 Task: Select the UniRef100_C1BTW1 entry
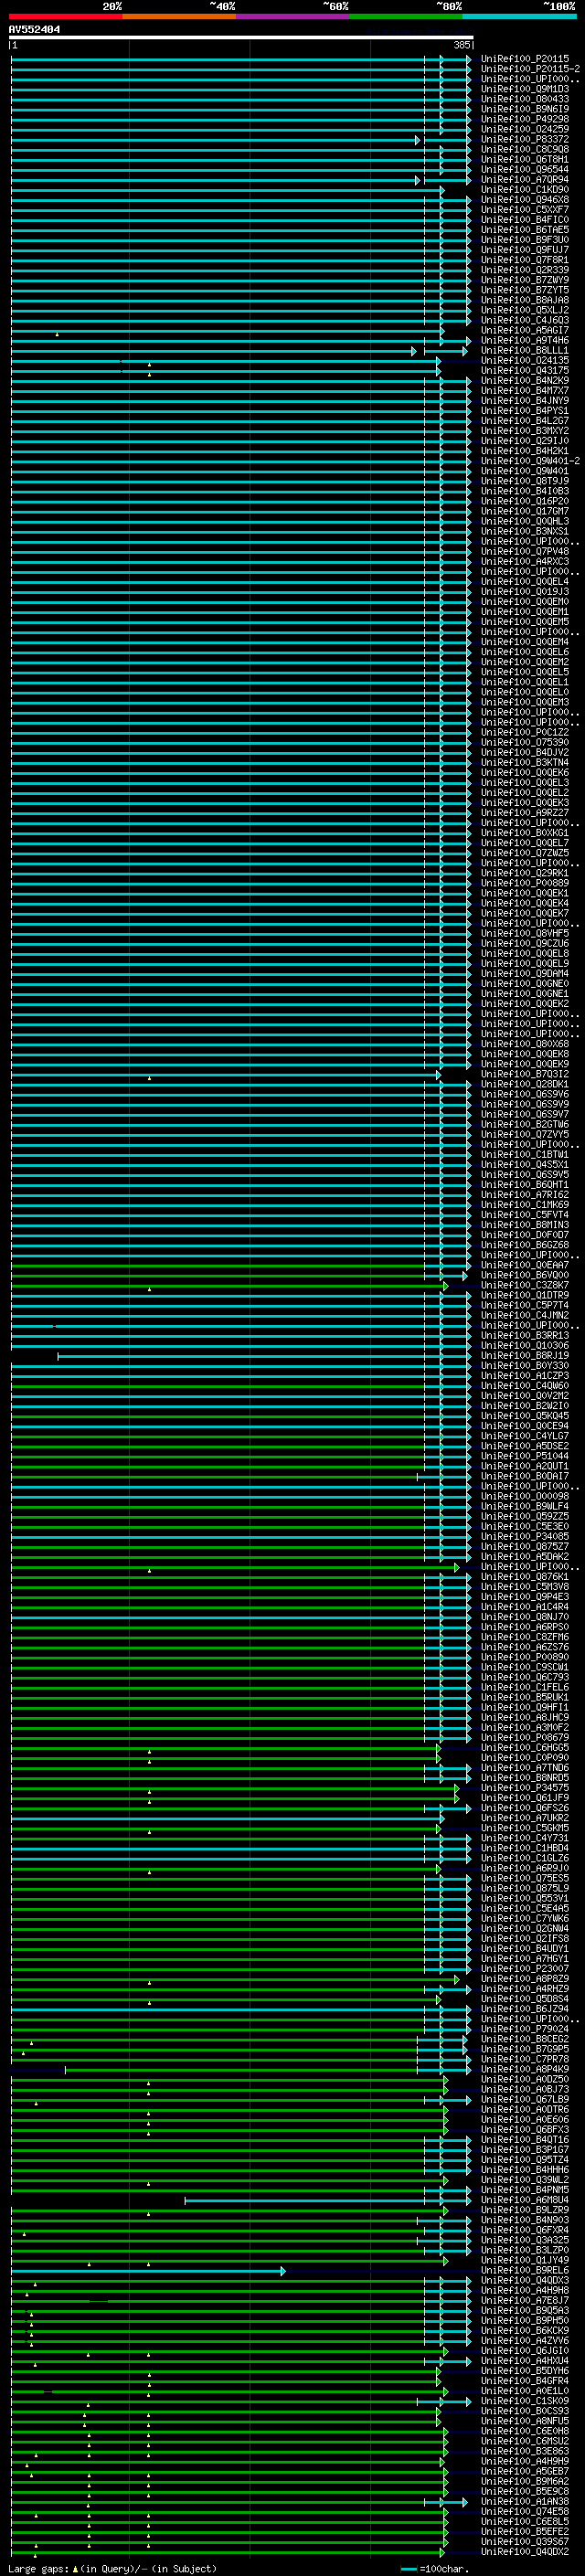click(525, 1155)
